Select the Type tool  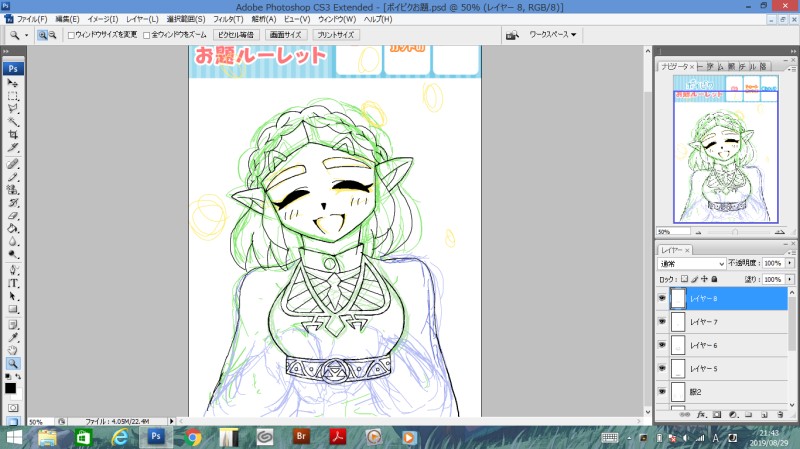13,283
